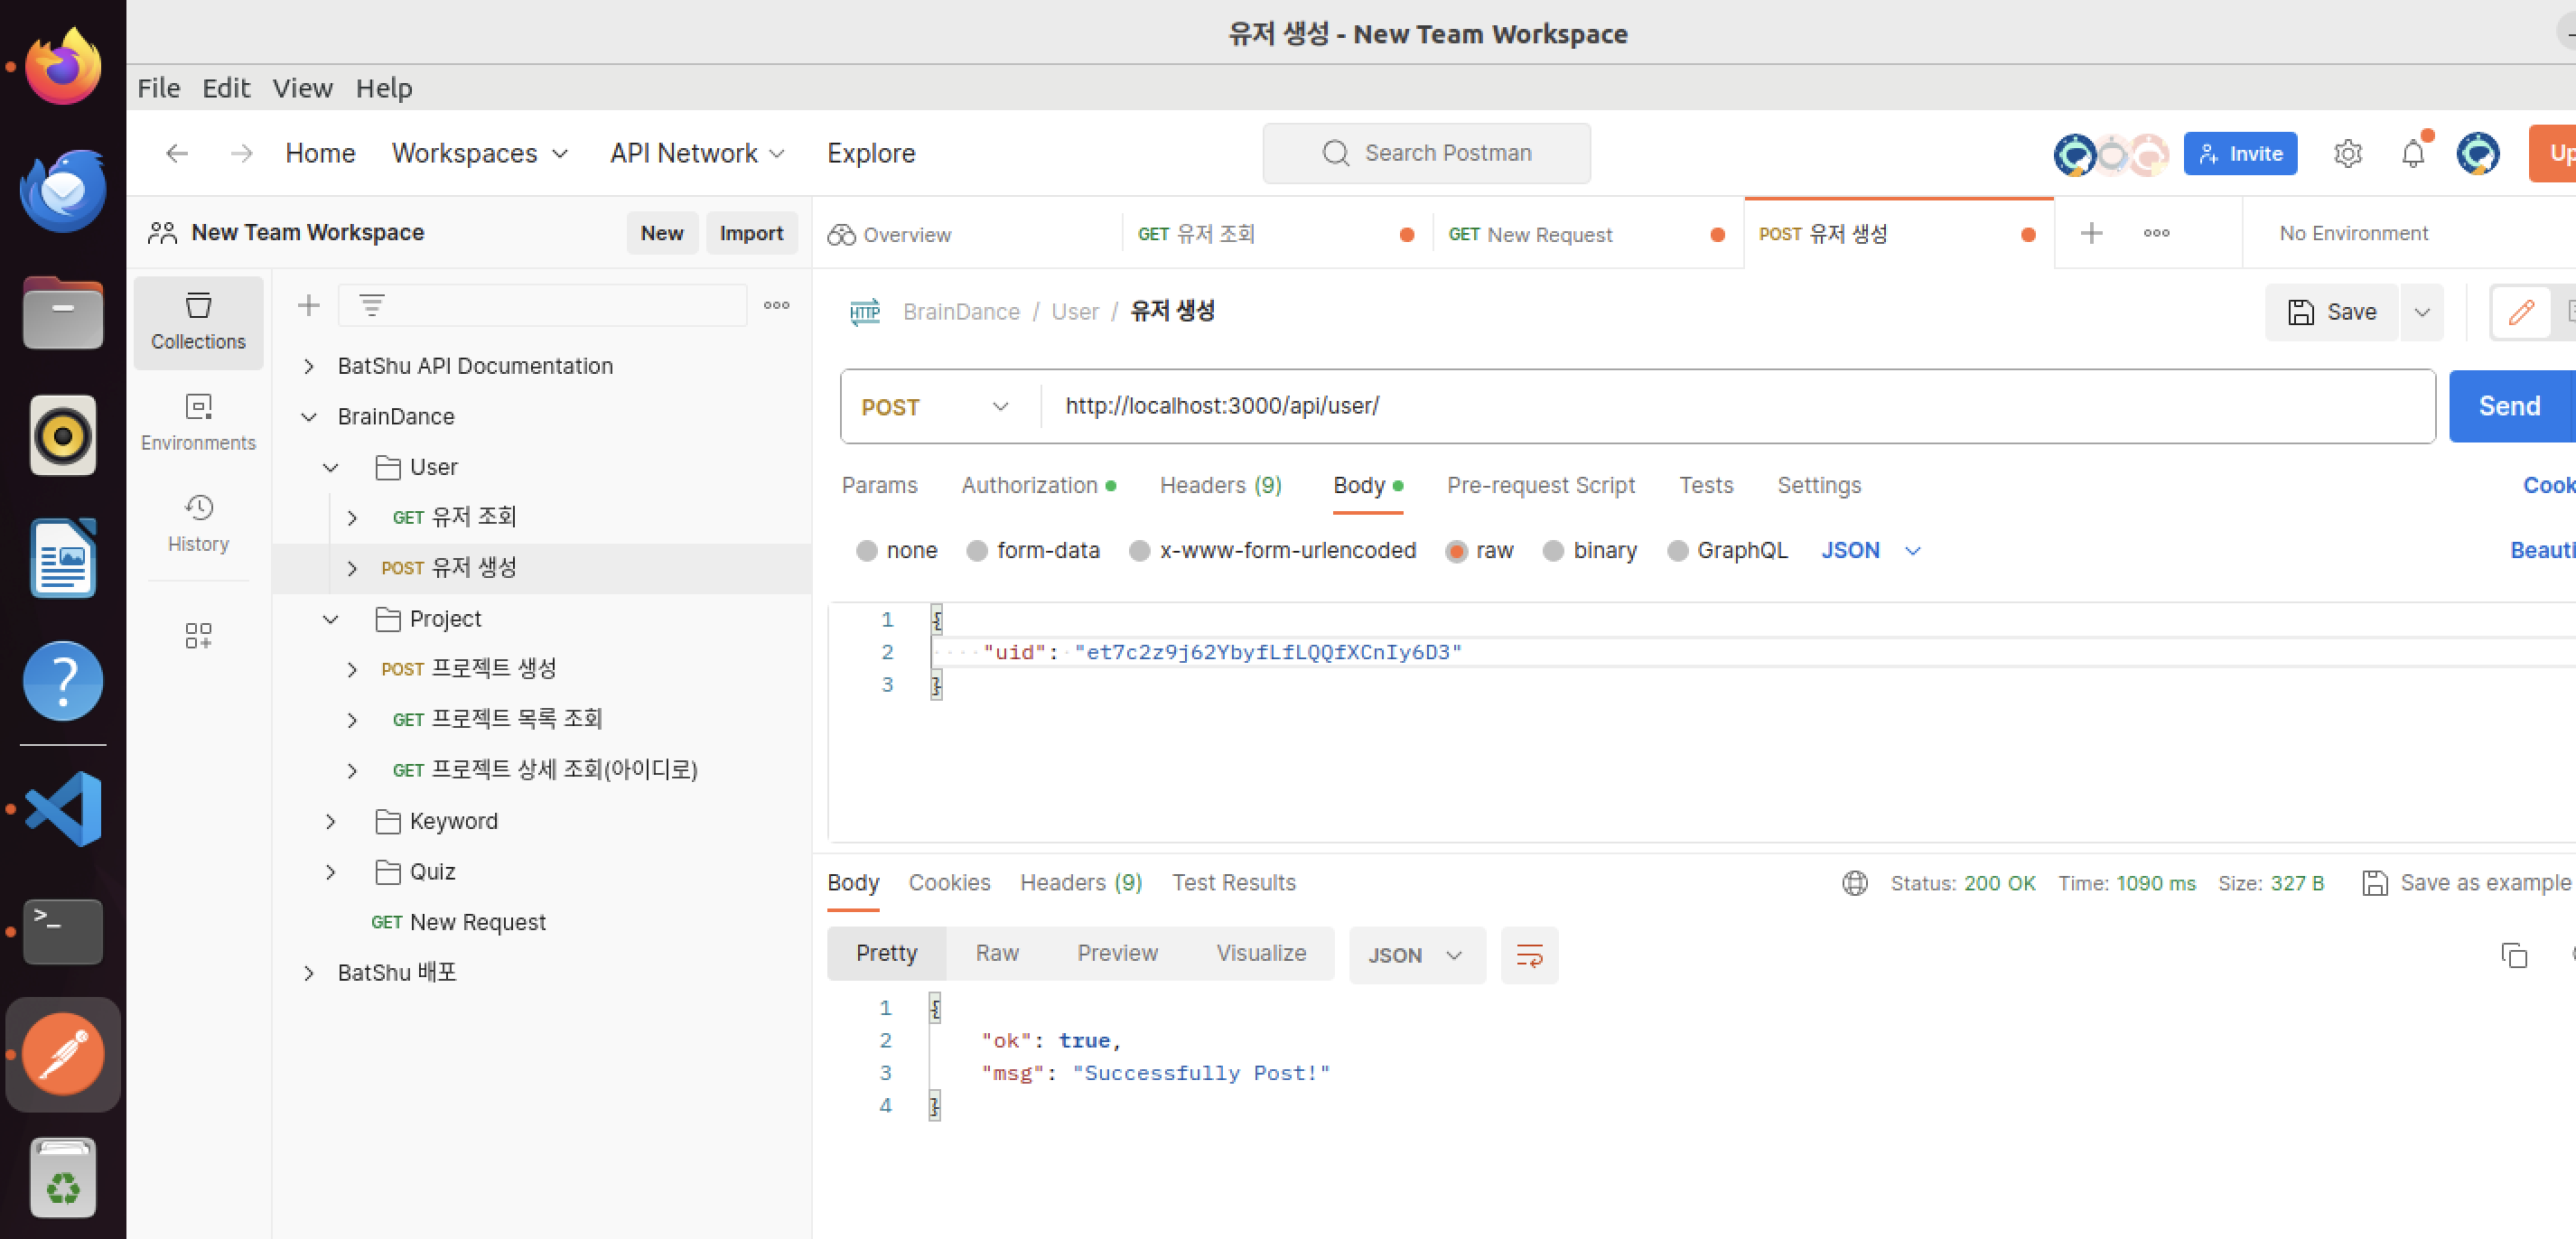
Task: Expand the Quiz folder
Action: click(330, 872)
